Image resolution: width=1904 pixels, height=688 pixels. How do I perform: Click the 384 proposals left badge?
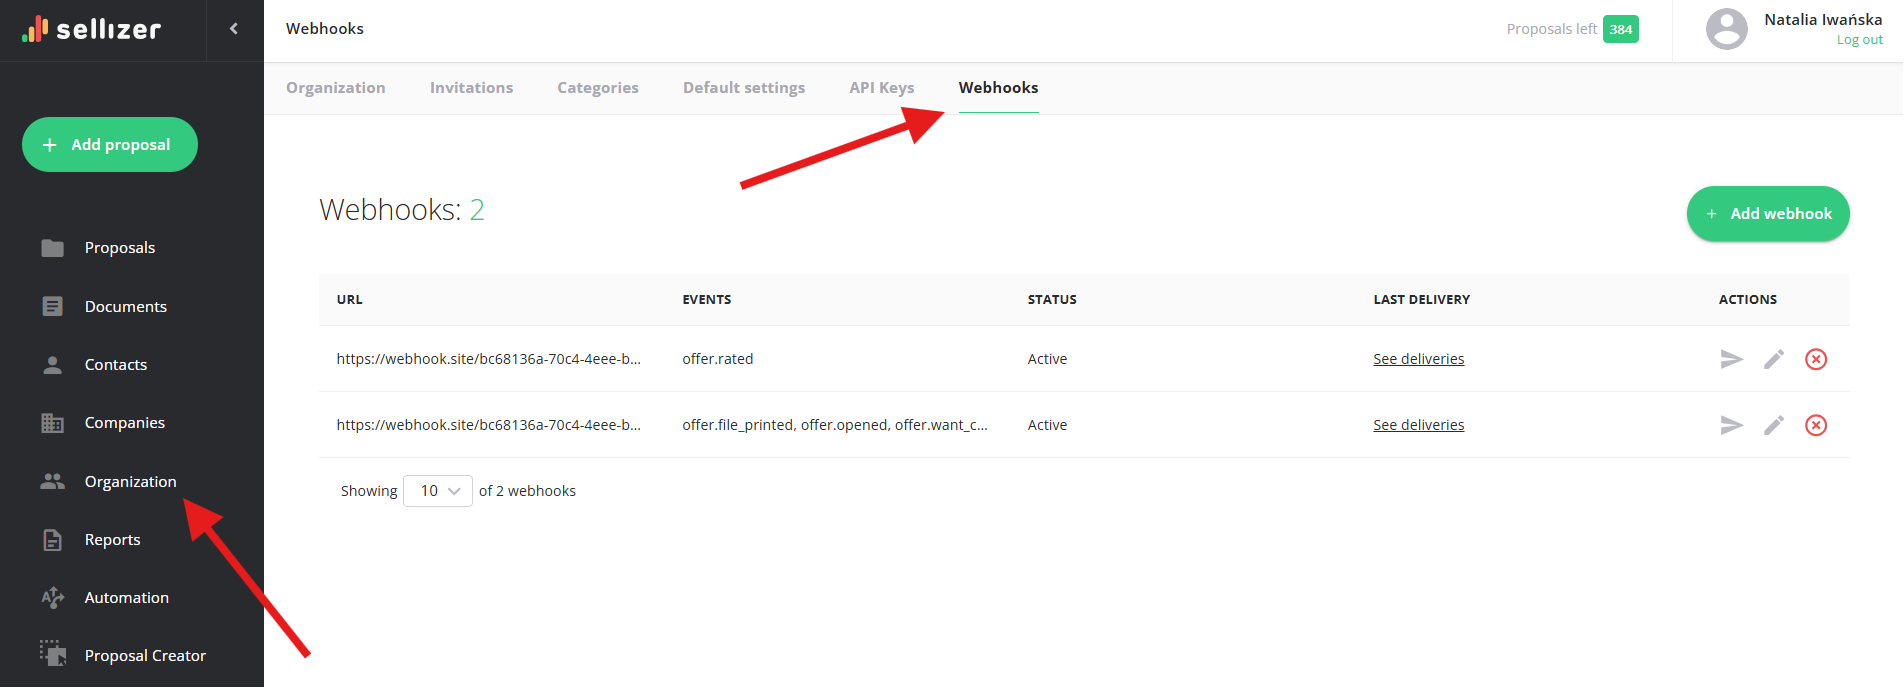click(x=1621, y=29)
